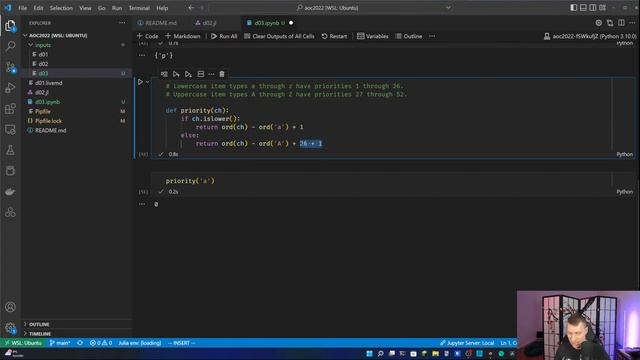Open the Variables panel button
The image size is (640, 360).
(x=373, y=36)
